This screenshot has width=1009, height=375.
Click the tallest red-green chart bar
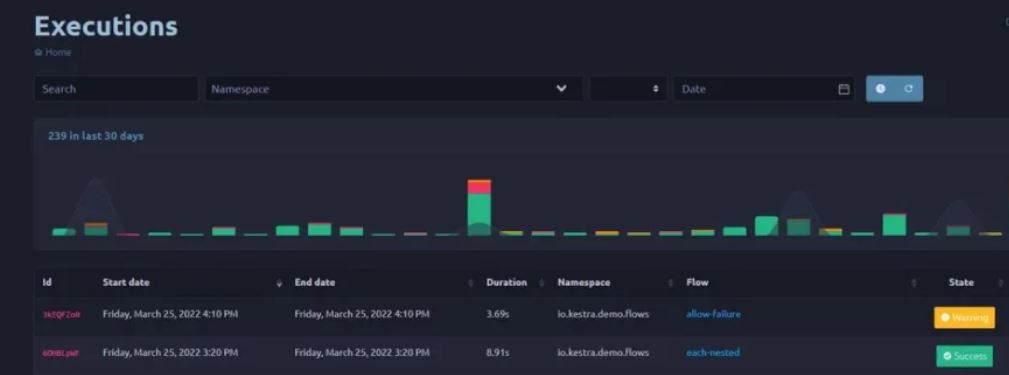click(x=479, y=208)
